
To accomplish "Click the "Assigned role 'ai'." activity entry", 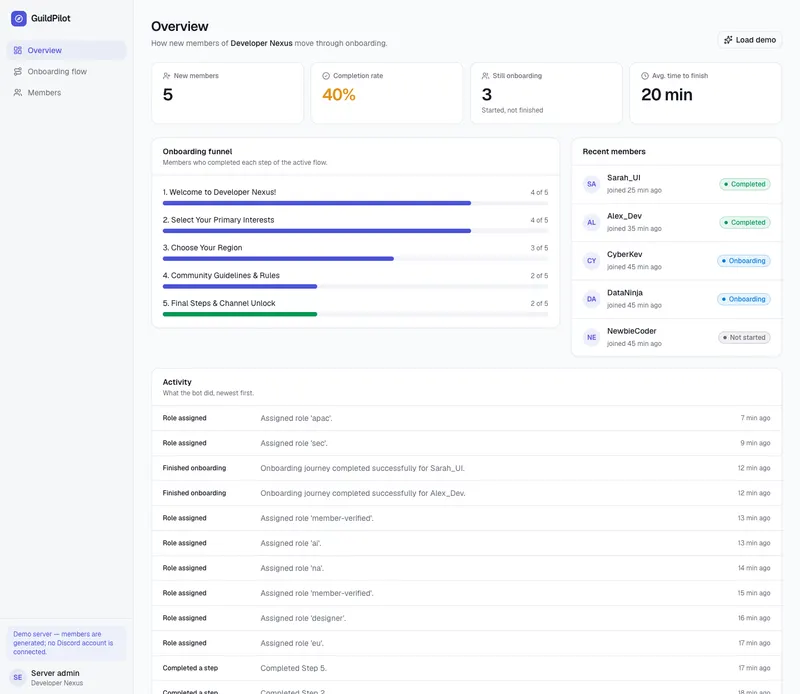I will [x=466, y=543].
